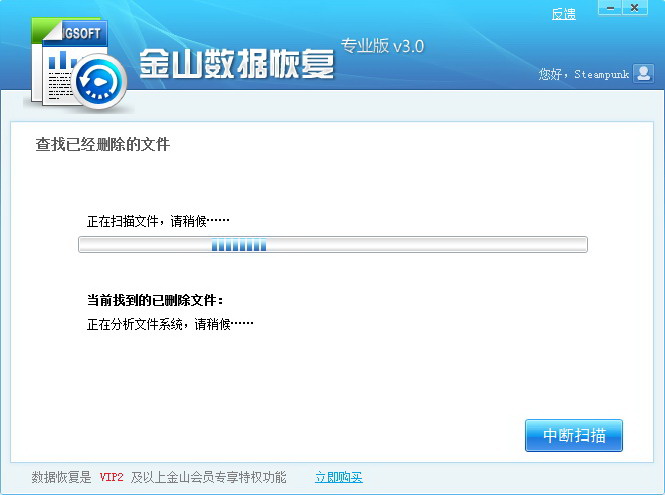
Task: Click the 金山数据恢复 title text
Action: tap(237, 64)
